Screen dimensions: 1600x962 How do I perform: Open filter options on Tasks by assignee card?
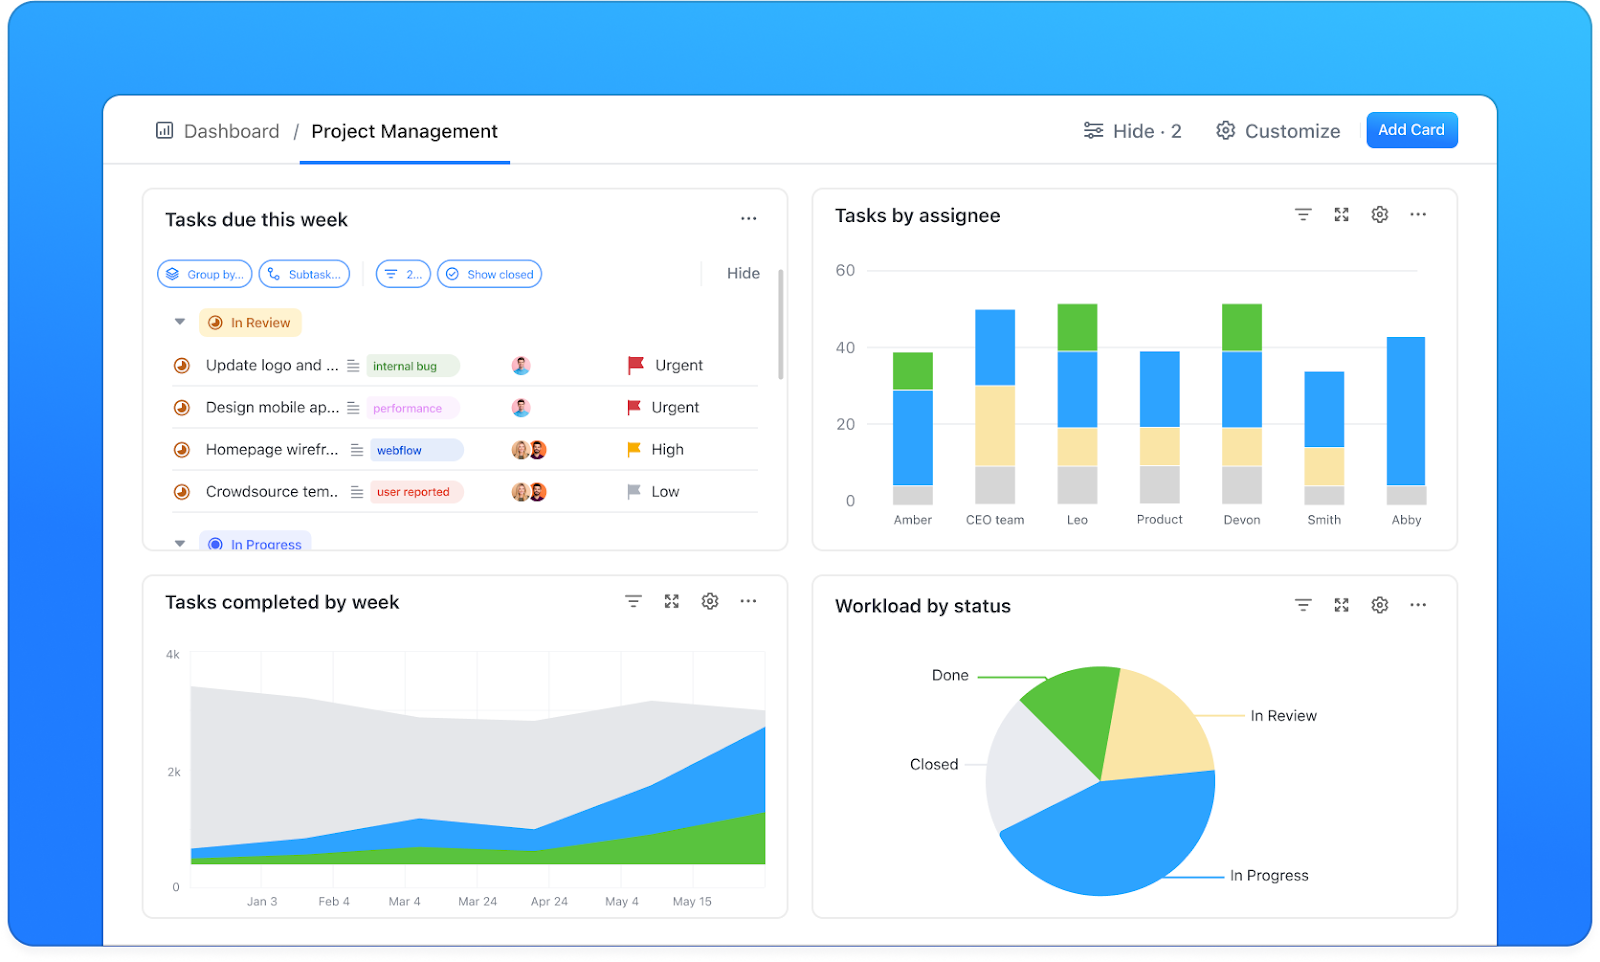[x=1302, y=214]
